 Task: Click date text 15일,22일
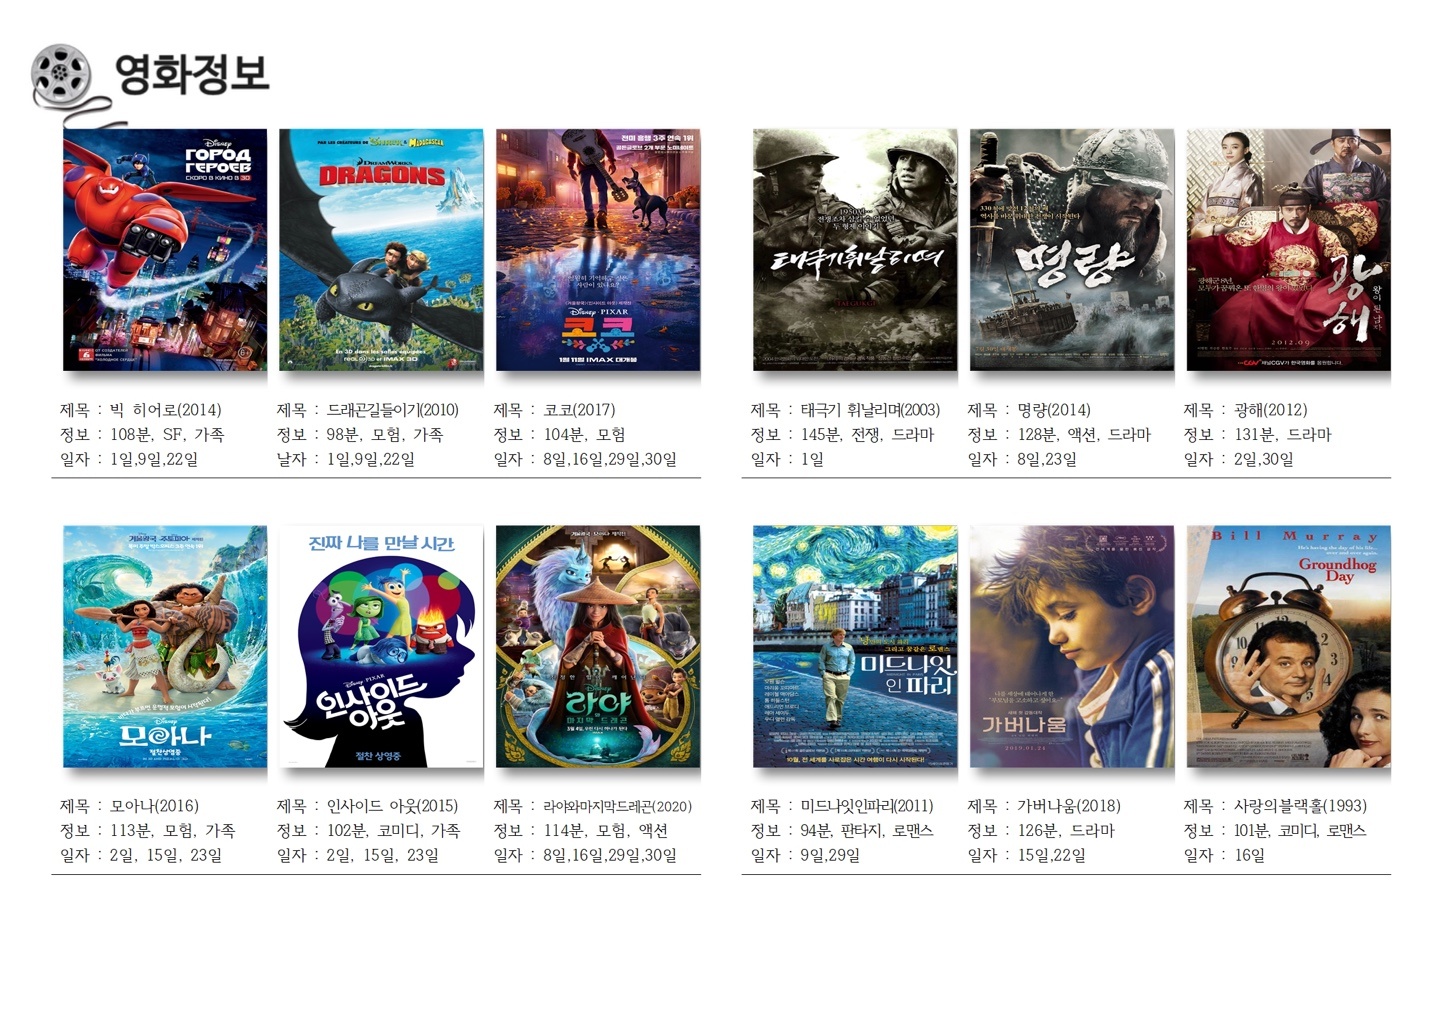(1052, 856)
